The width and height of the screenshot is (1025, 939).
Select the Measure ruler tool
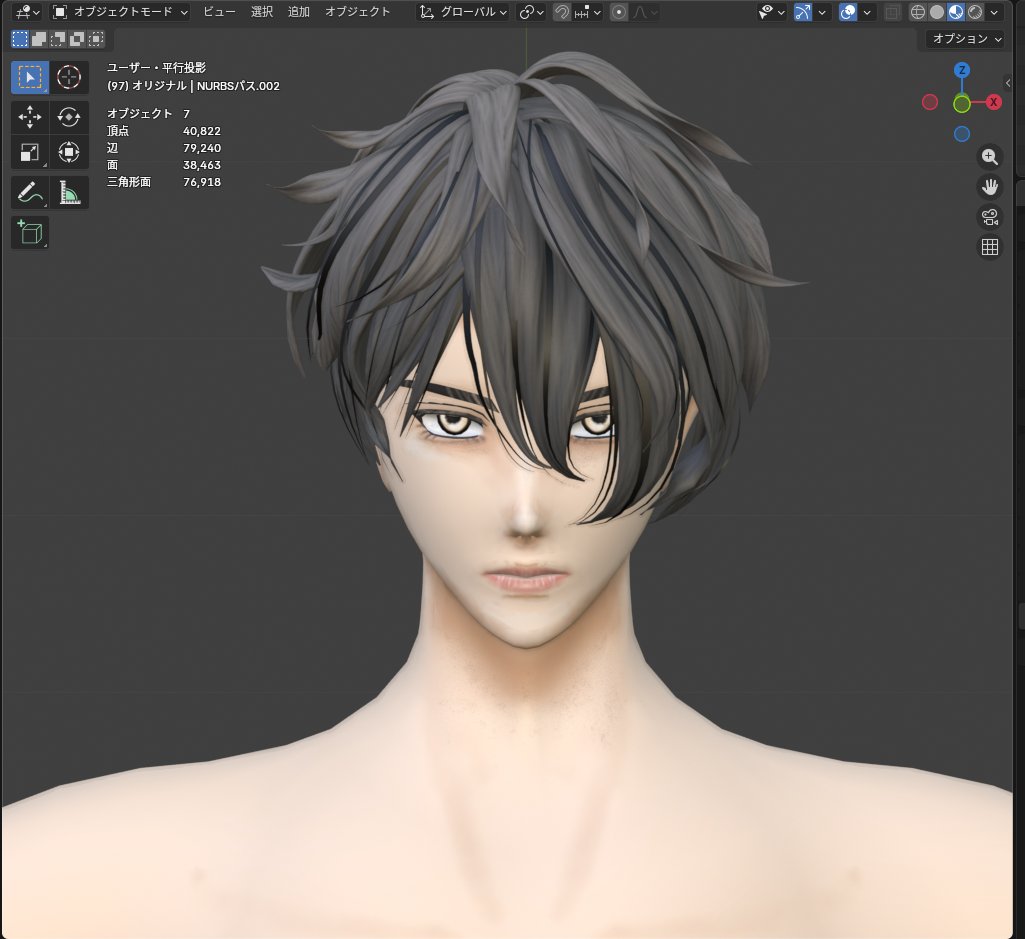click(69, 192)
